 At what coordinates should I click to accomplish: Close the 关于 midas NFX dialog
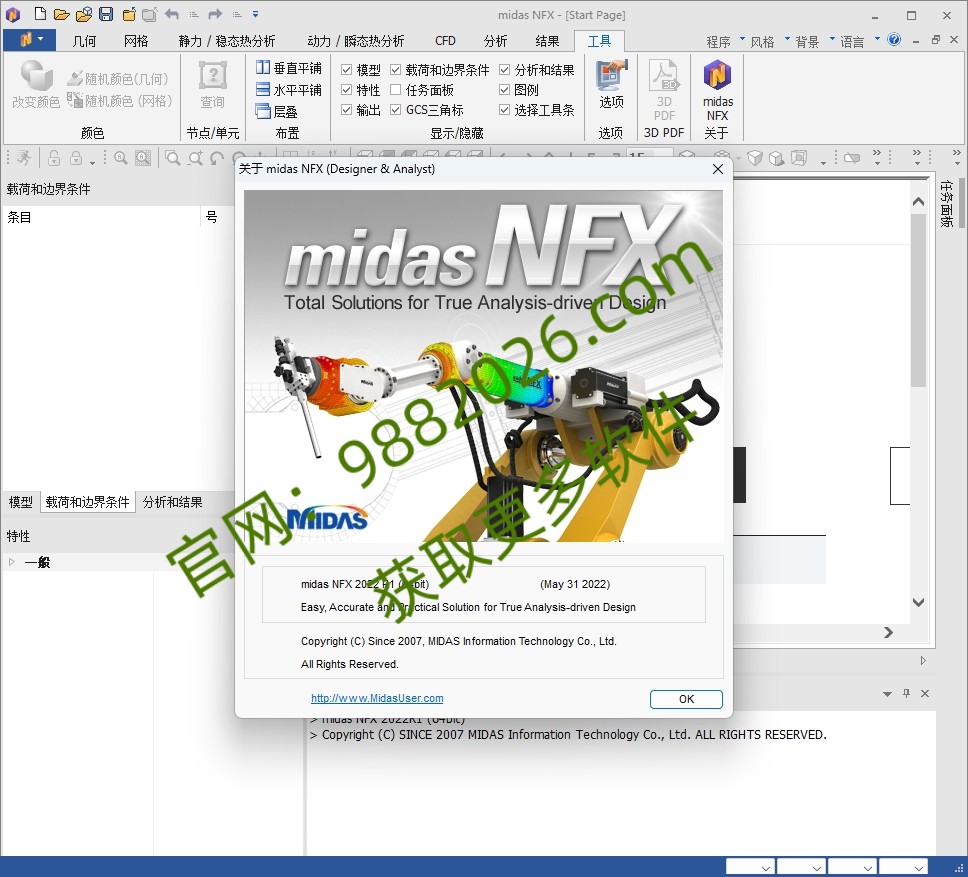click(717, 169)
